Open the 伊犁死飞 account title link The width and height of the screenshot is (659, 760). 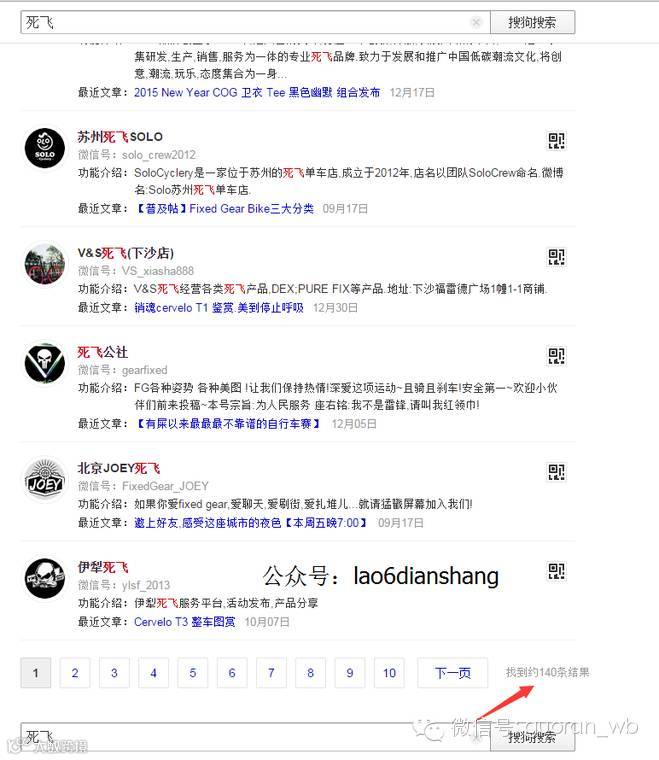point(103,568)
